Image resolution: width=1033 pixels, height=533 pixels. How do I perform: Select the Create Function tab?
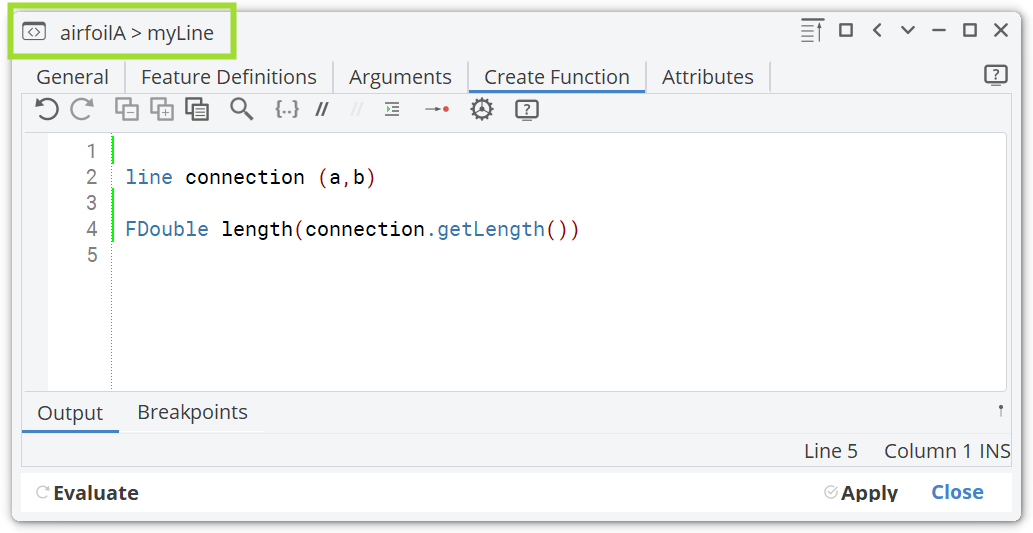(x=557, y=77)
